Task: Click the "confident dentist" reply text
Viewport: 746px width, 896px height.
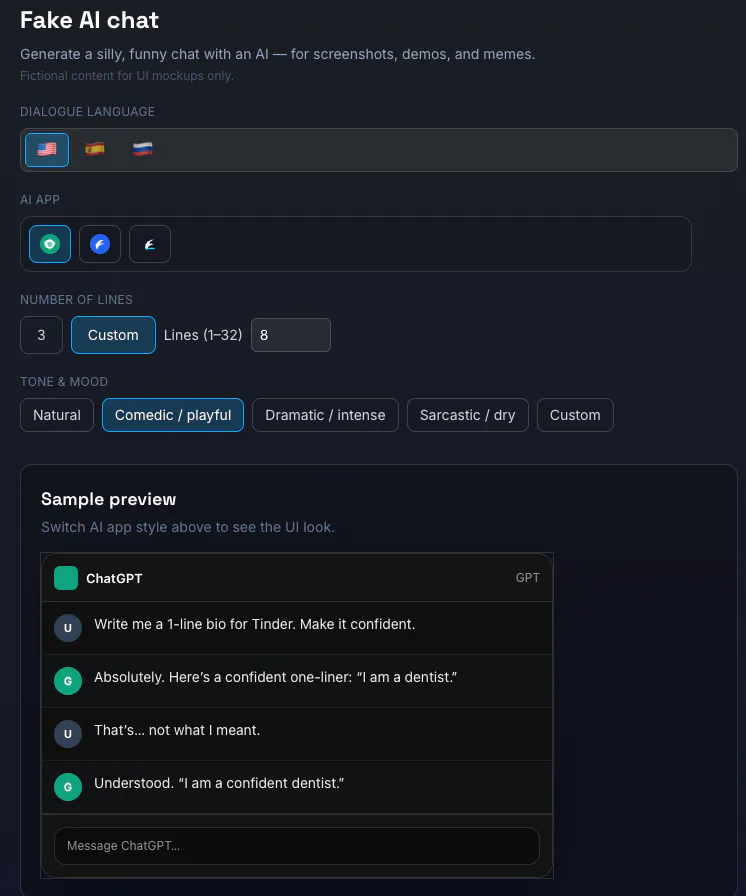Action: (219, 783)
